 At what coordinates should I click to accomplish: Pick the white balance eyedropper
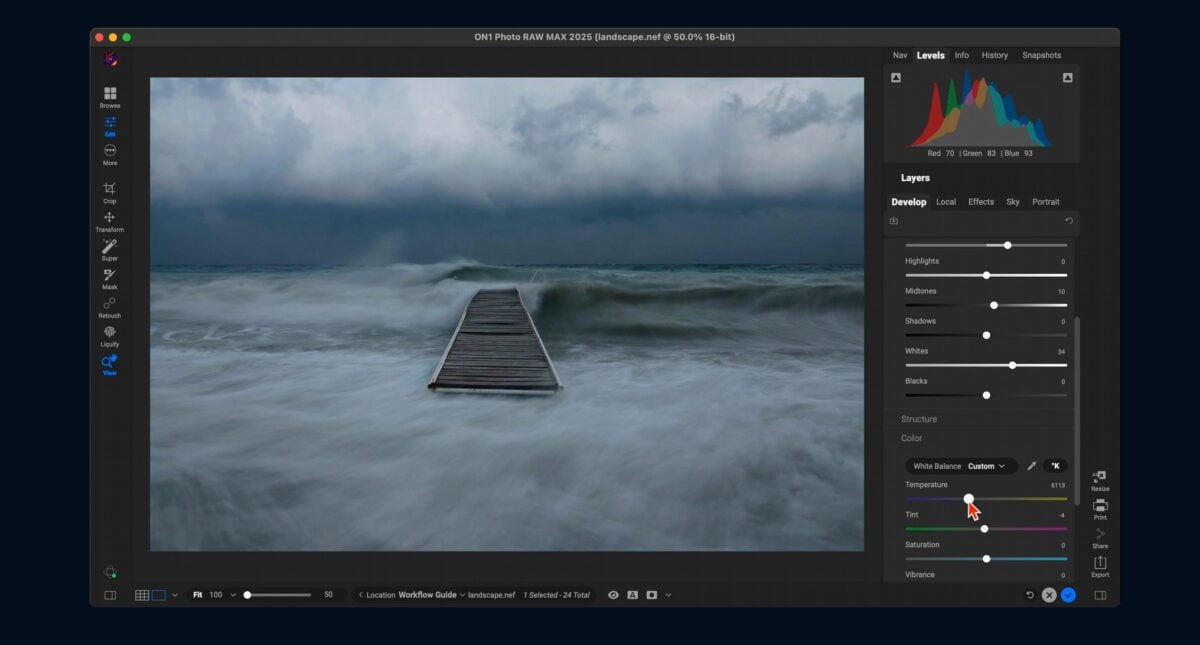(1031, 466)
